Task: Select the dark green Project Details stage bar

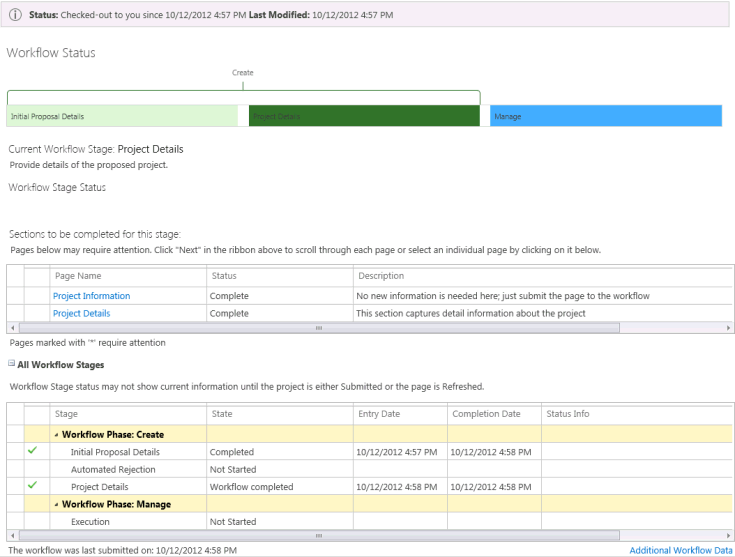Action: pos(364,116)
